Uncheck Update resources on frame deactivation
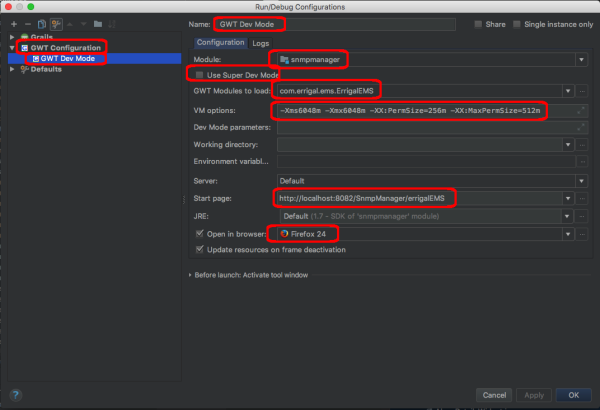The width and height of the screenshot is (600, 410). (200, 249)
